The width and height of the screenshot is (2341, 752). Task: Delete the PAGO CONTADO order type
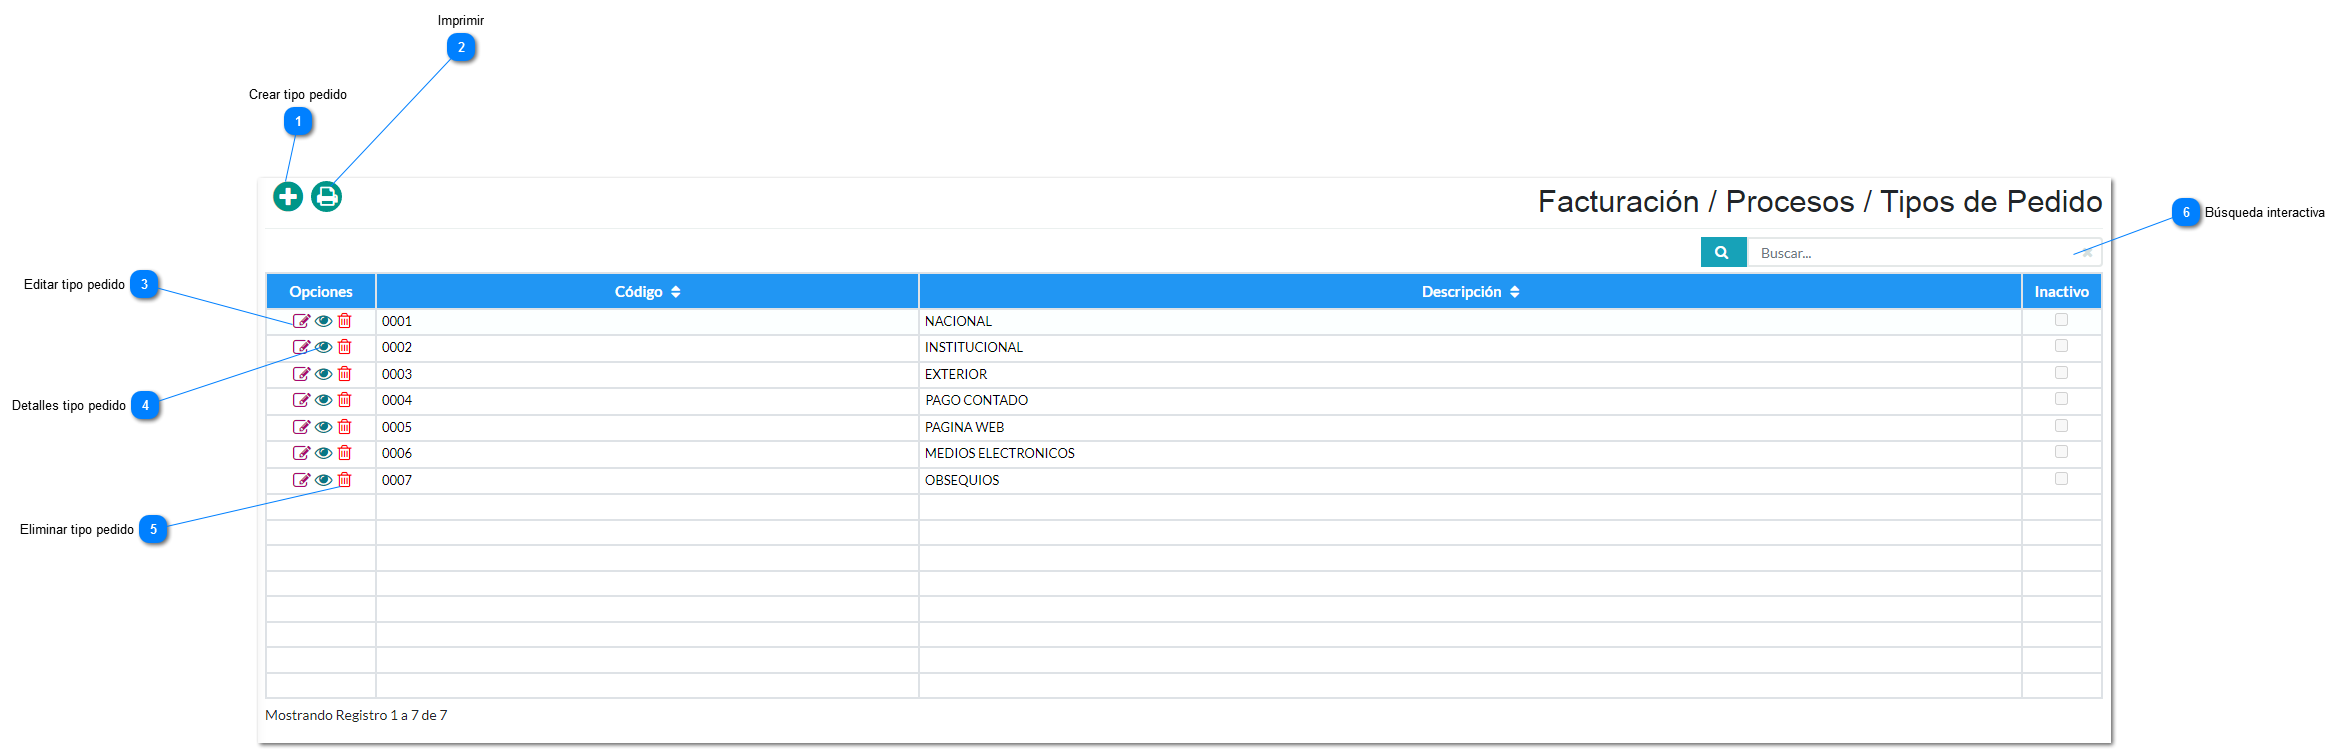pos(345,400)
